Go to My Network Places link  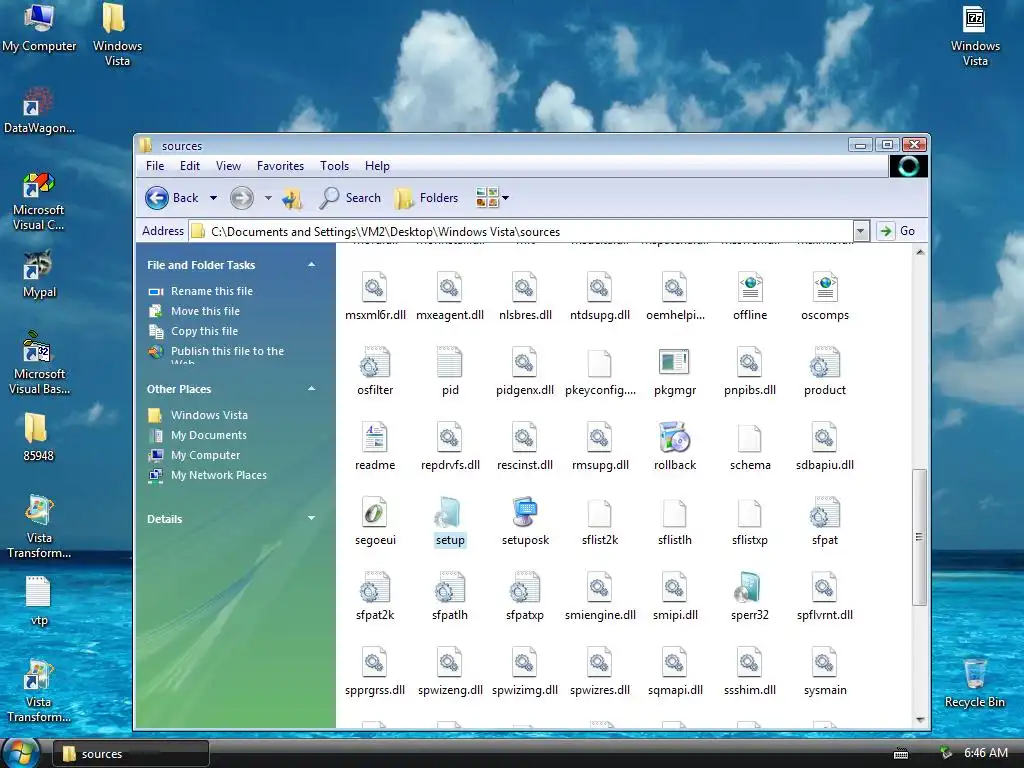click(x=219, y=475)
